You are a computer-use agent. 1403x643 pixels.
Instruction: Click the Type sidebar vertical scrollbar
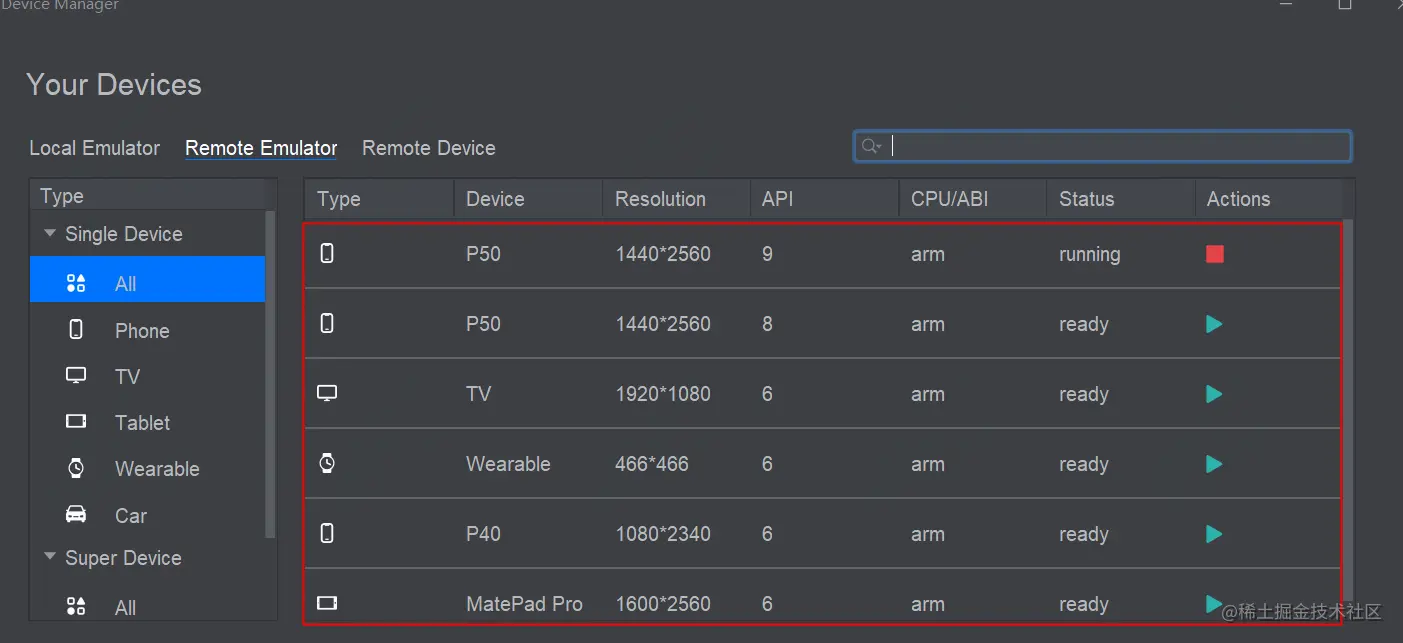coord(270,375)
